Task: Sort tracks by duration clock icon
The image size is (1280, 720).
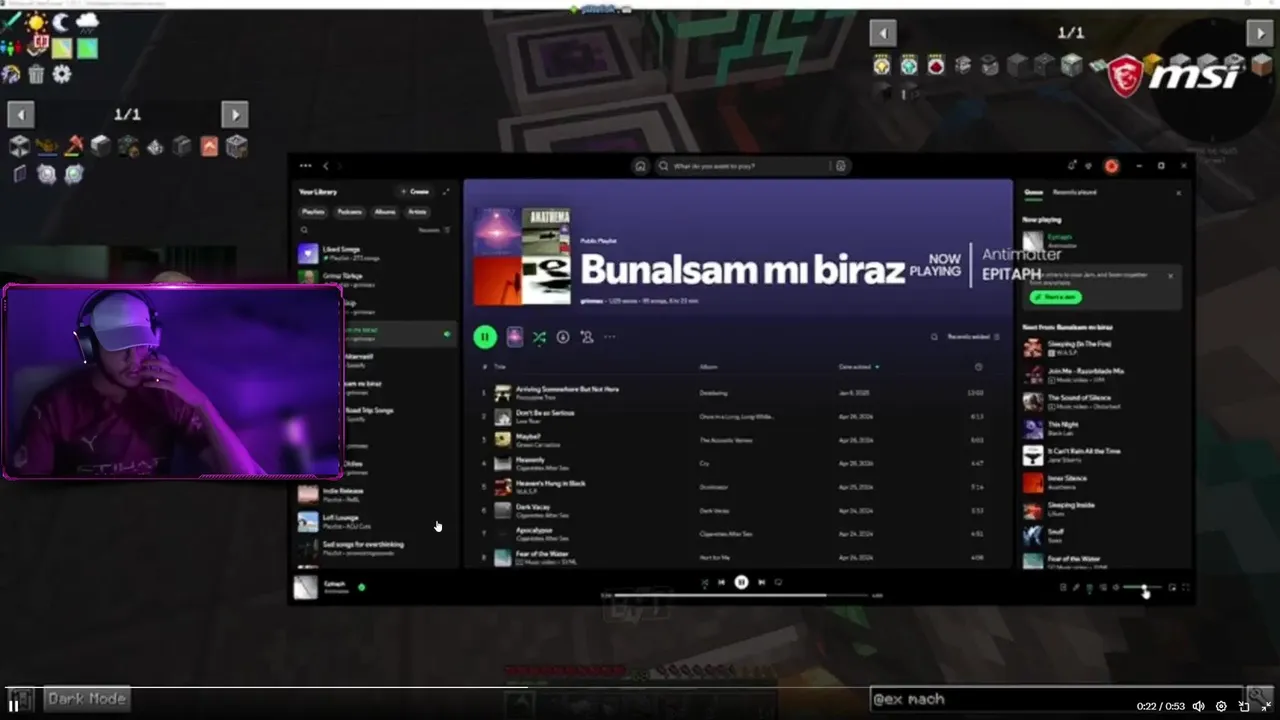Action: tap(978, 367)
